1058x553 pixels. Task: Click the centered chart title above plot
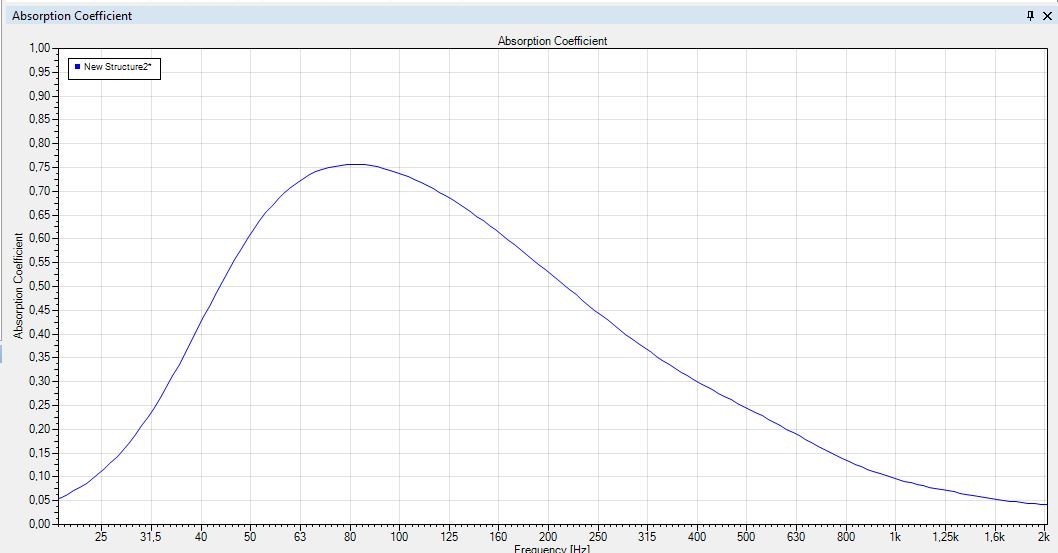pyautogui.click(x=552, y=41)
